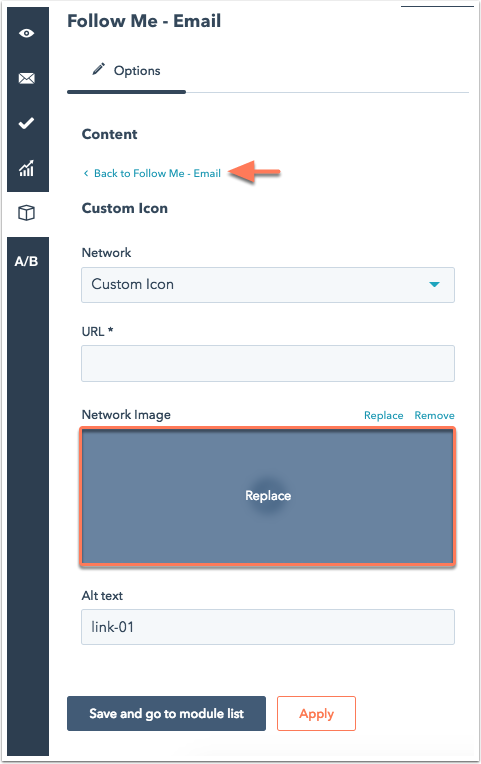Image resolution: width=481 pixels, height=764 pixels.
Task: Click Replace on the network image thumbnail
Action: click(x=268, y=496)
